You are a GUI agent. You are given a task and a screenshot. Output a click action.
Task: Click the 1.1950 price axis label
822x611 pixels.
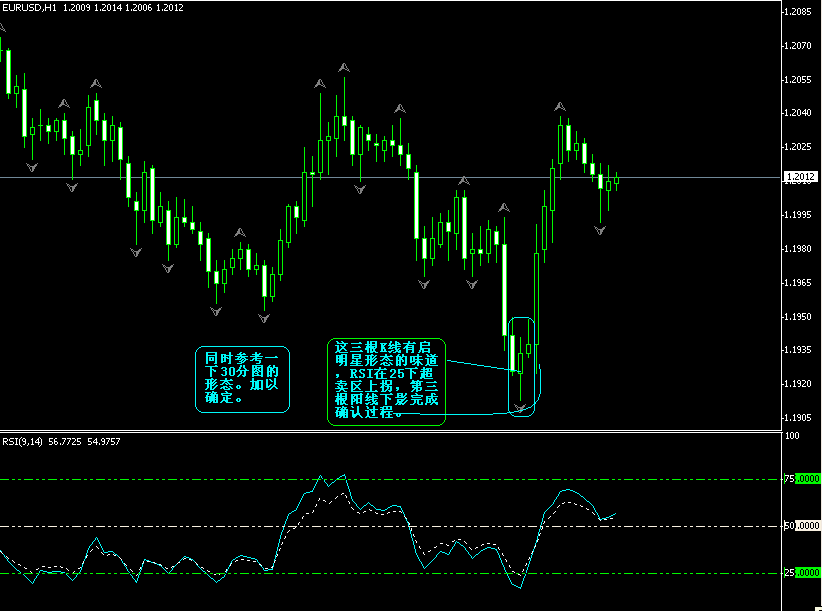[798, 317]
